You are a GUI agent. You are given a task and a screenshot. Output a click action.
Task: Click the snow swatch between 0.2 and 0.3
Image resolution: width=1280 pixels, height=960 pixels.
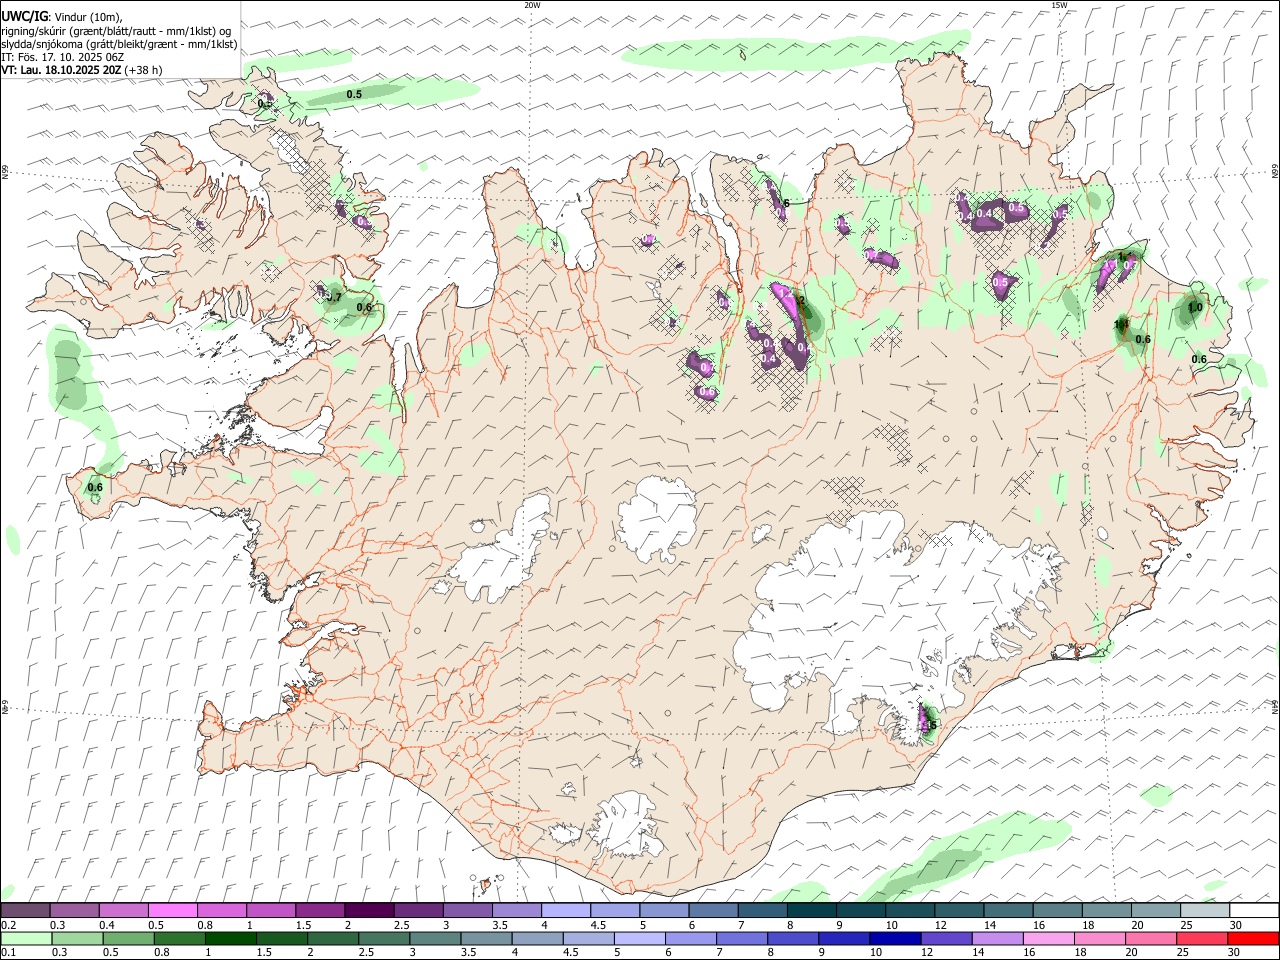[x=25, y=910]
